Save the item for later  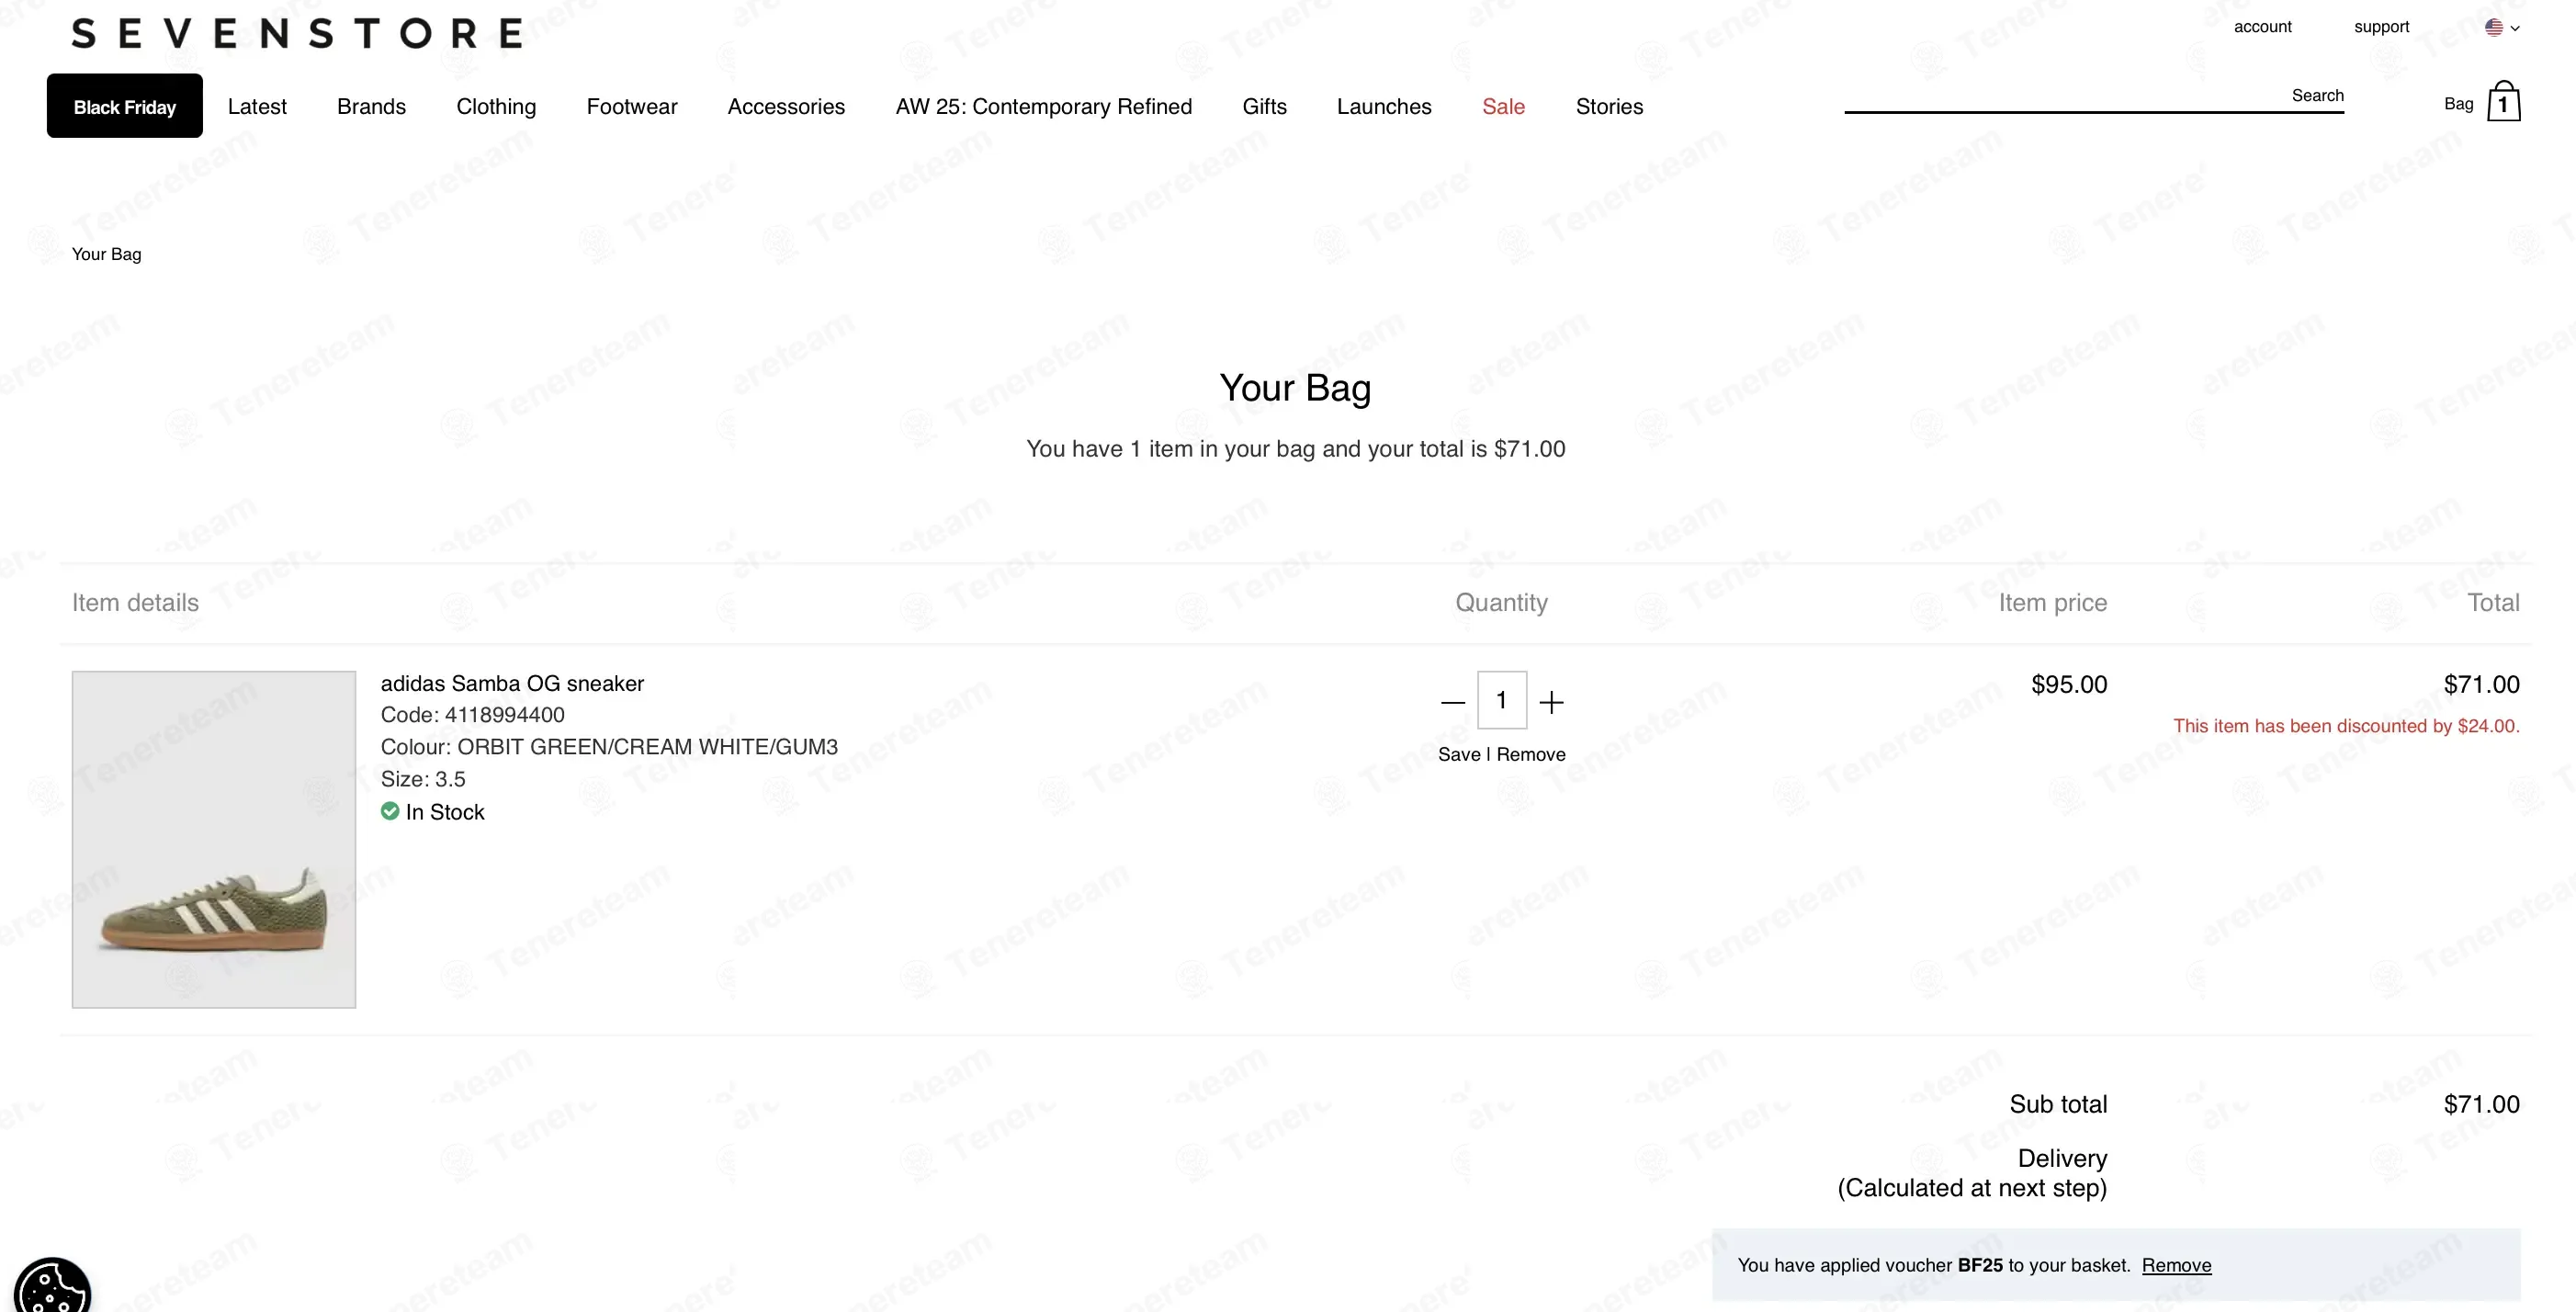[x=1458, y=754]
